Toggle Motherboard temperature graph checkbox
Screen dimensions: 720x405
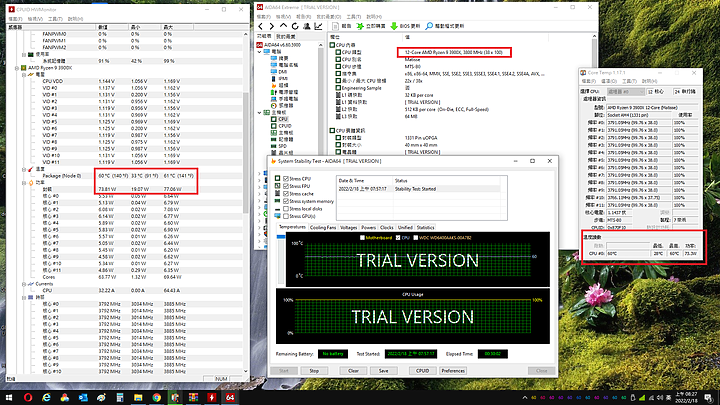pyautogui.click(x=362, y=238)
